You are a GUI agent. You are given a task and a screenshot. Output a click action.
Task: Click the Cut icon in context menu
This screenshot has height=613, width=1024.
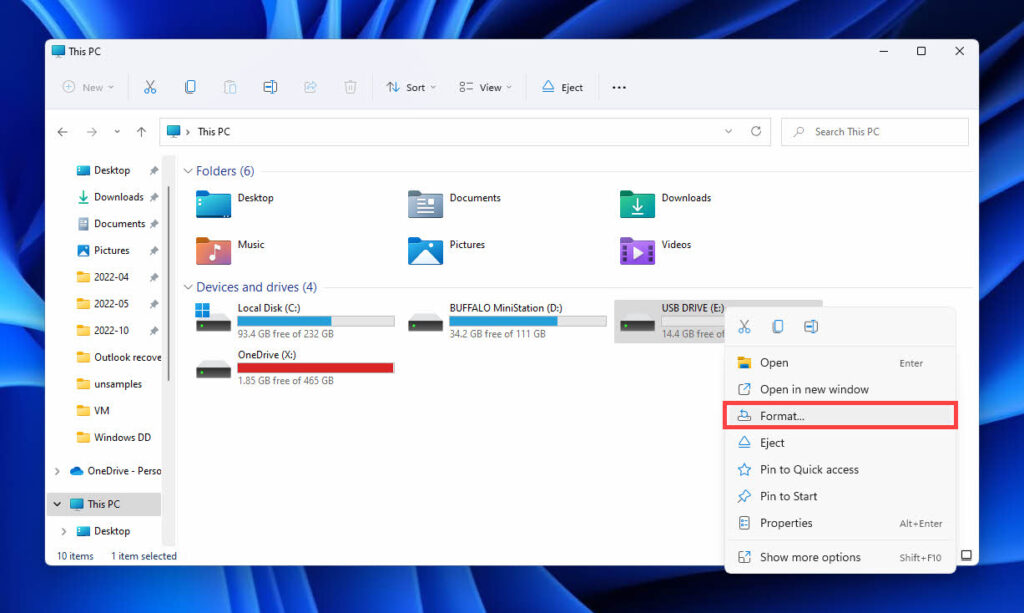(x=744, y=327)
